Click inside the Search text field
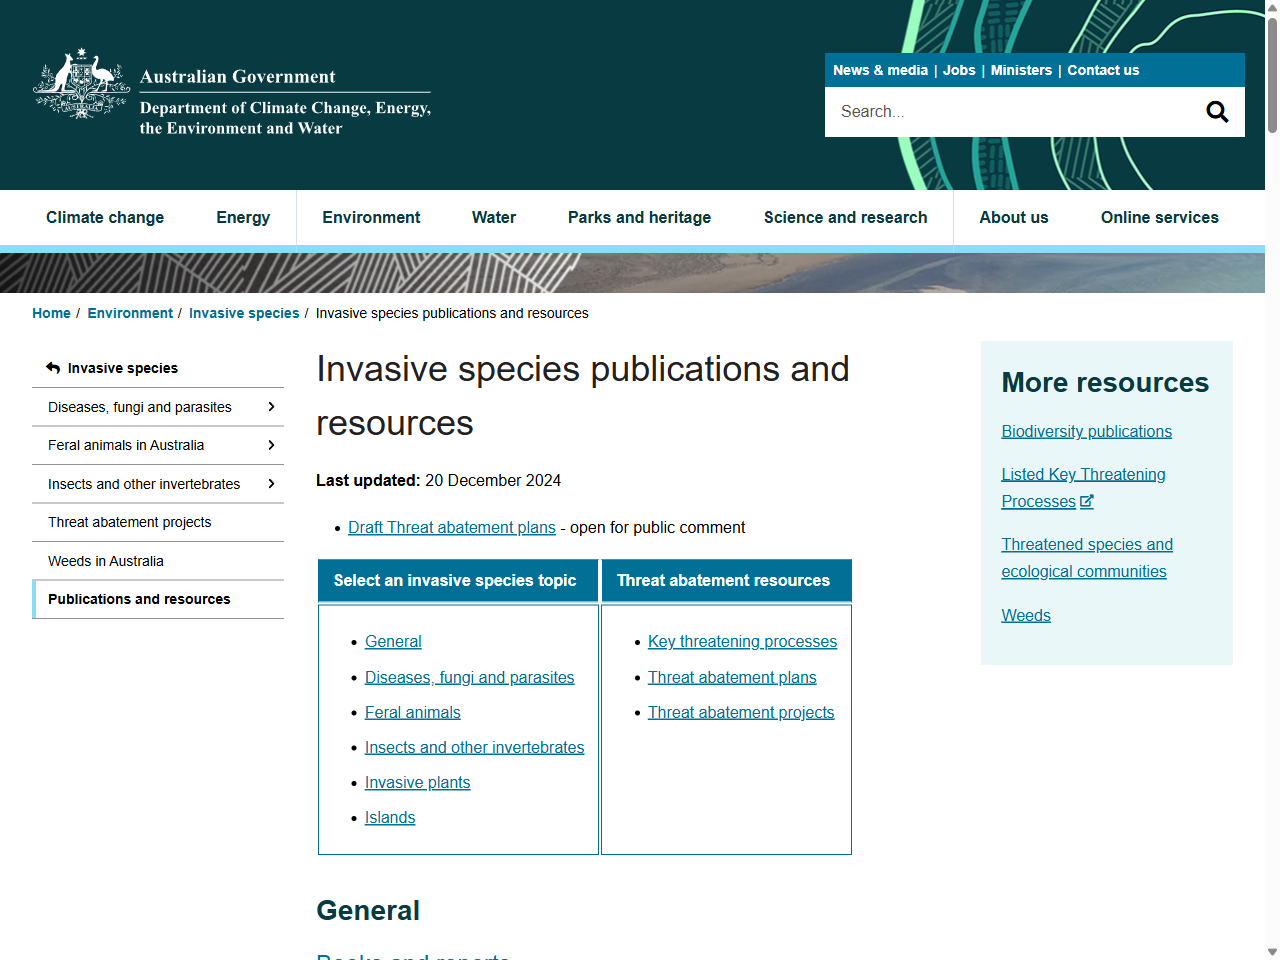This screenshot has height=960, width=1280. (x=1000, y=111)
